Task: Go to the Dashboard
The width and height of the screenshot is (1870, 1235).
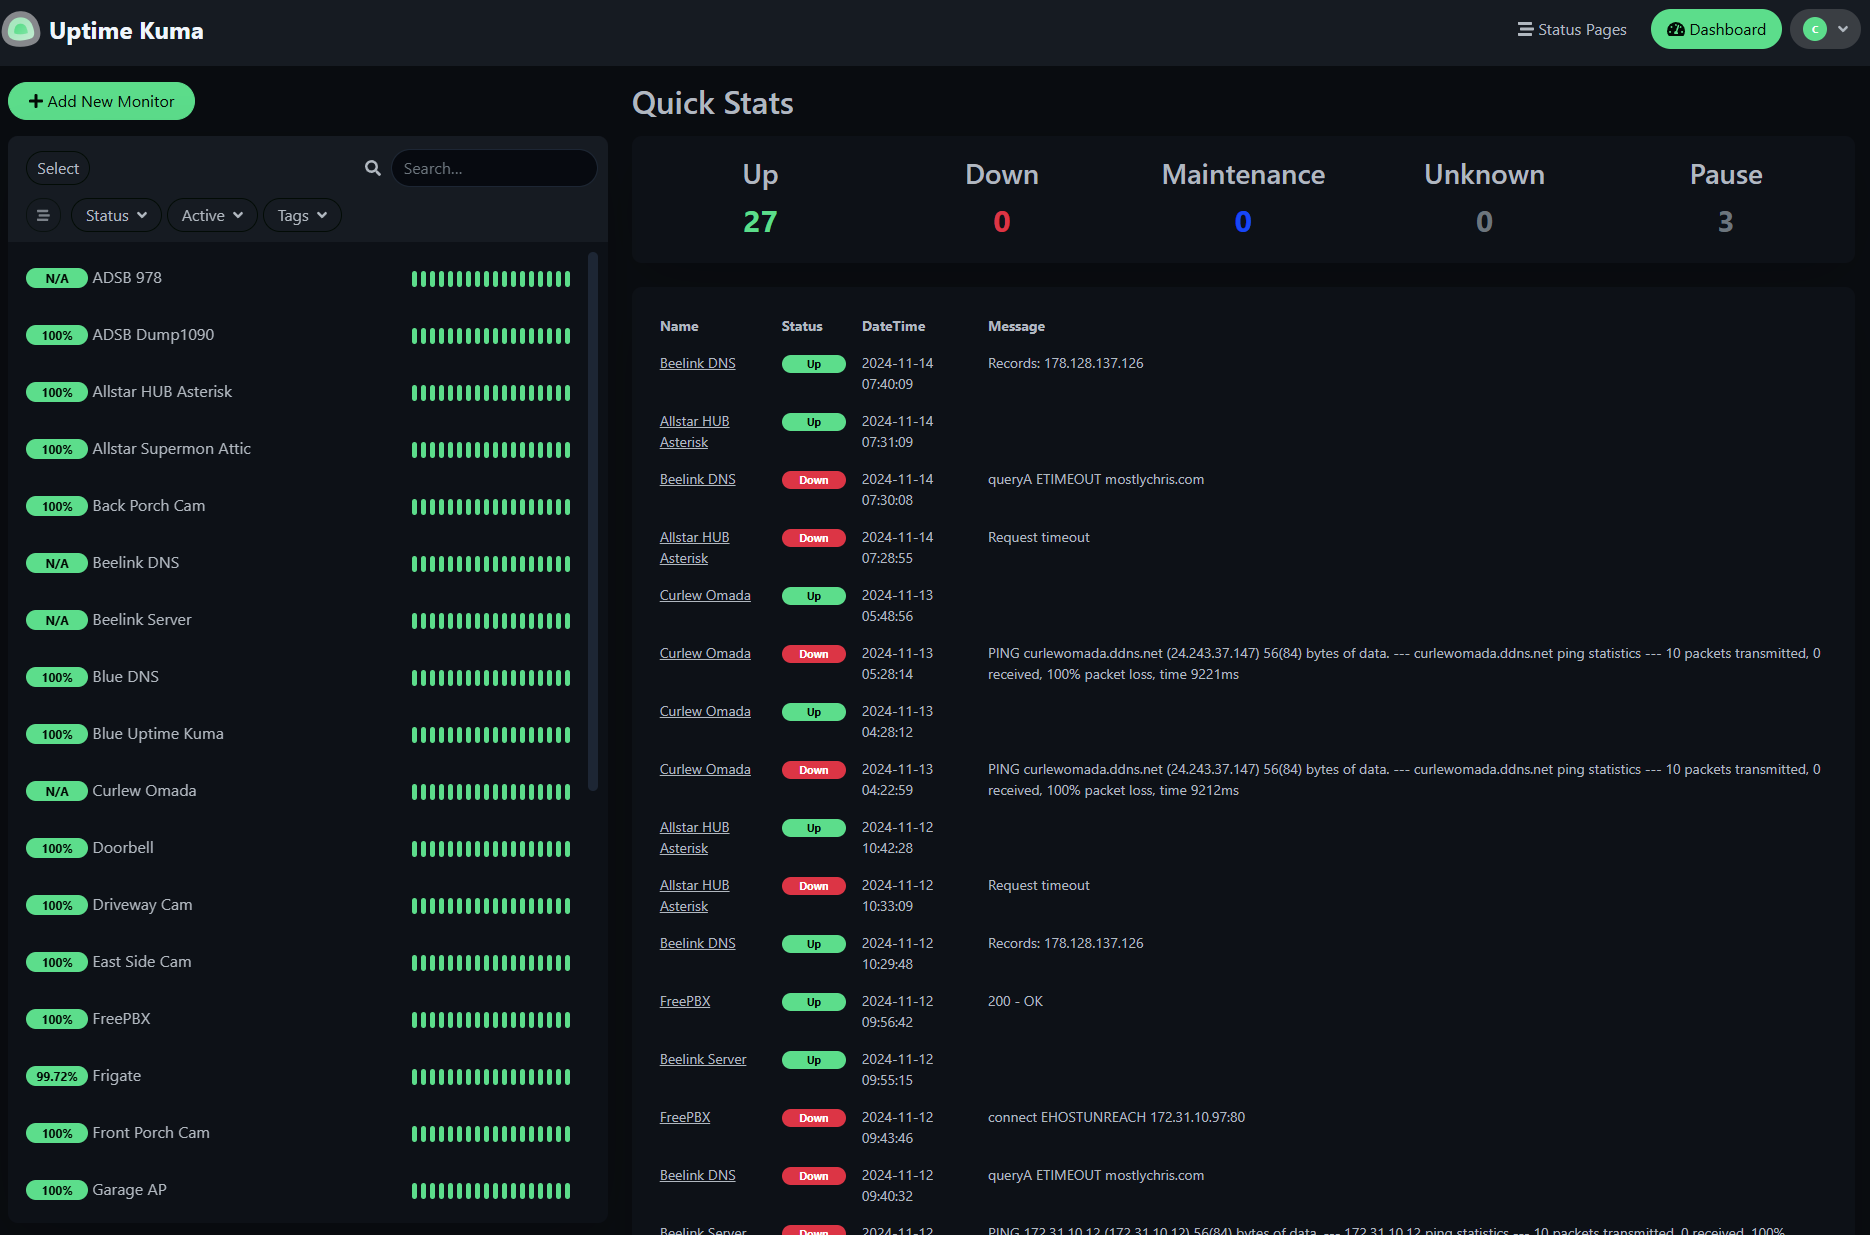Action: (1716, 30)
